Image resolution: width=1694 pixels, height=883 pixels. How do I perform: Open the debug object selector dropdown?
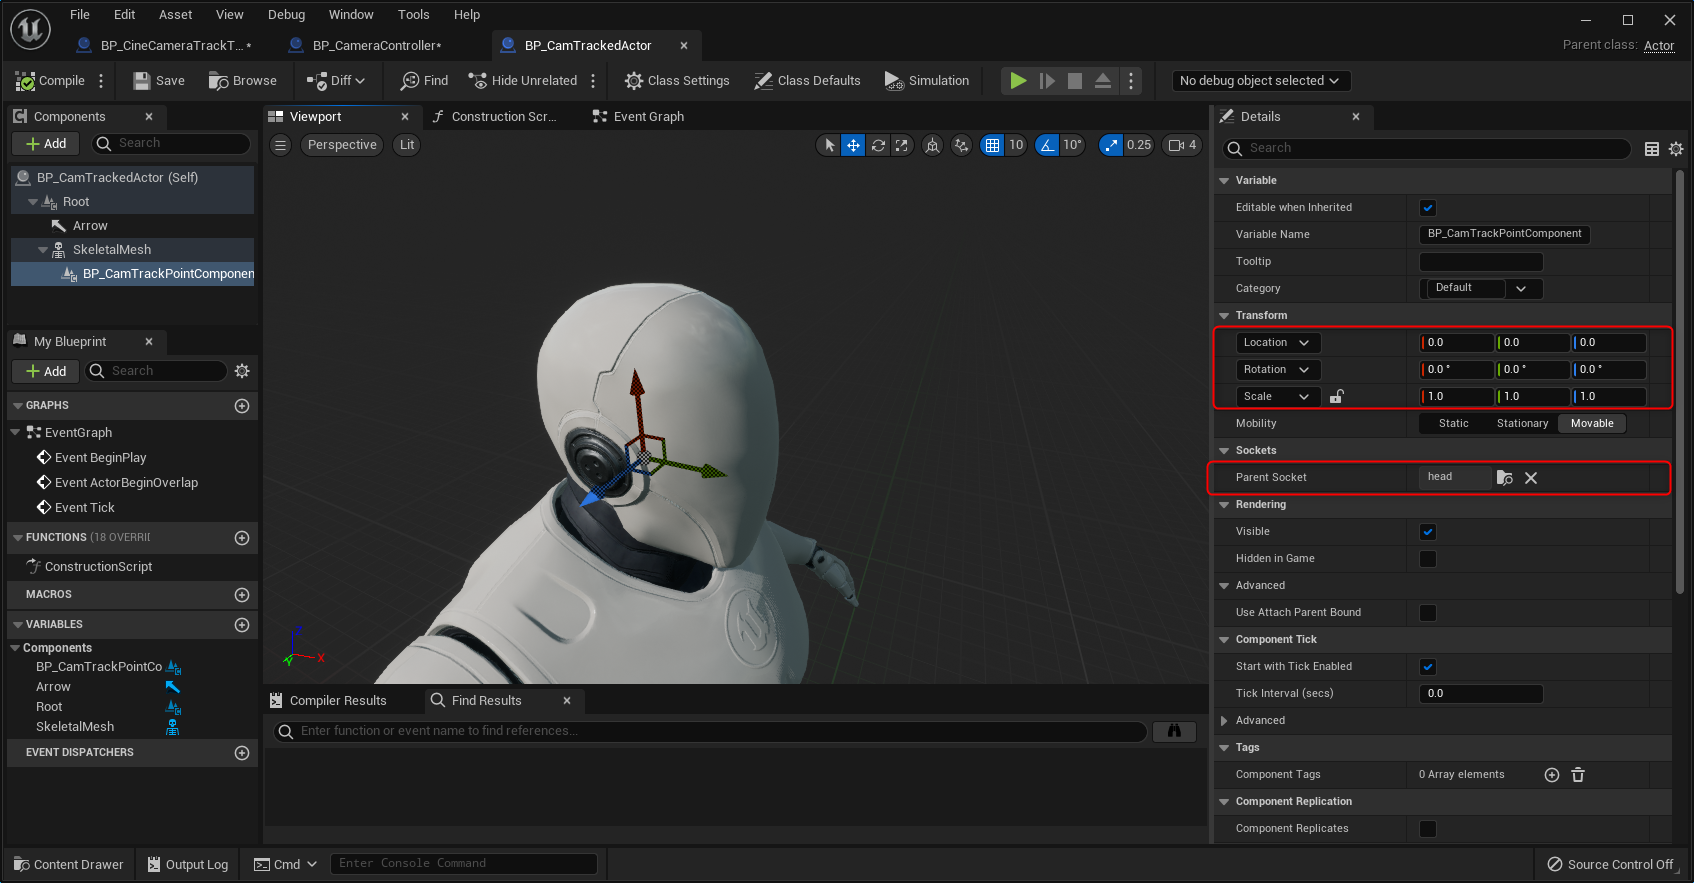[x=1261, y=81]
